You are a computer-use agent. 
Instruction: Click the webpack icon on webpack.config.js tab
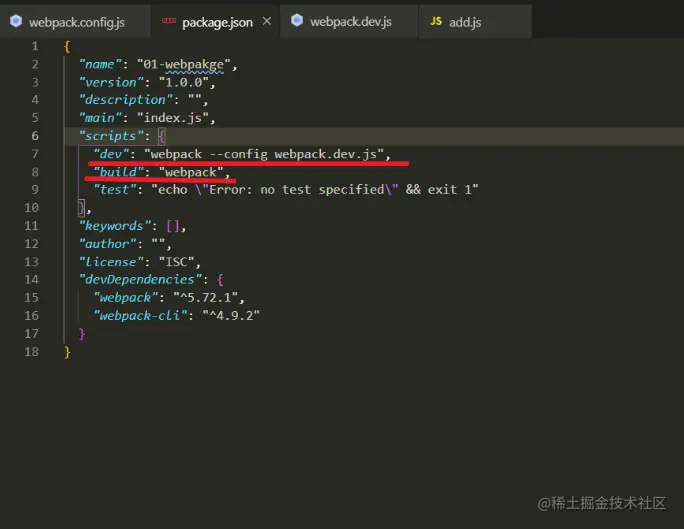pyautogui.click(x=16, y=21)
